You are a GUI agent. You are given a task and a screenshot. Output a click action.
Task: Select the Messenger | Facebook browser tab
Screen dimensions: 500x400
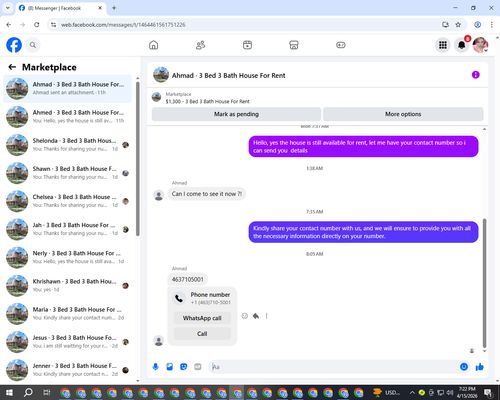60,8
